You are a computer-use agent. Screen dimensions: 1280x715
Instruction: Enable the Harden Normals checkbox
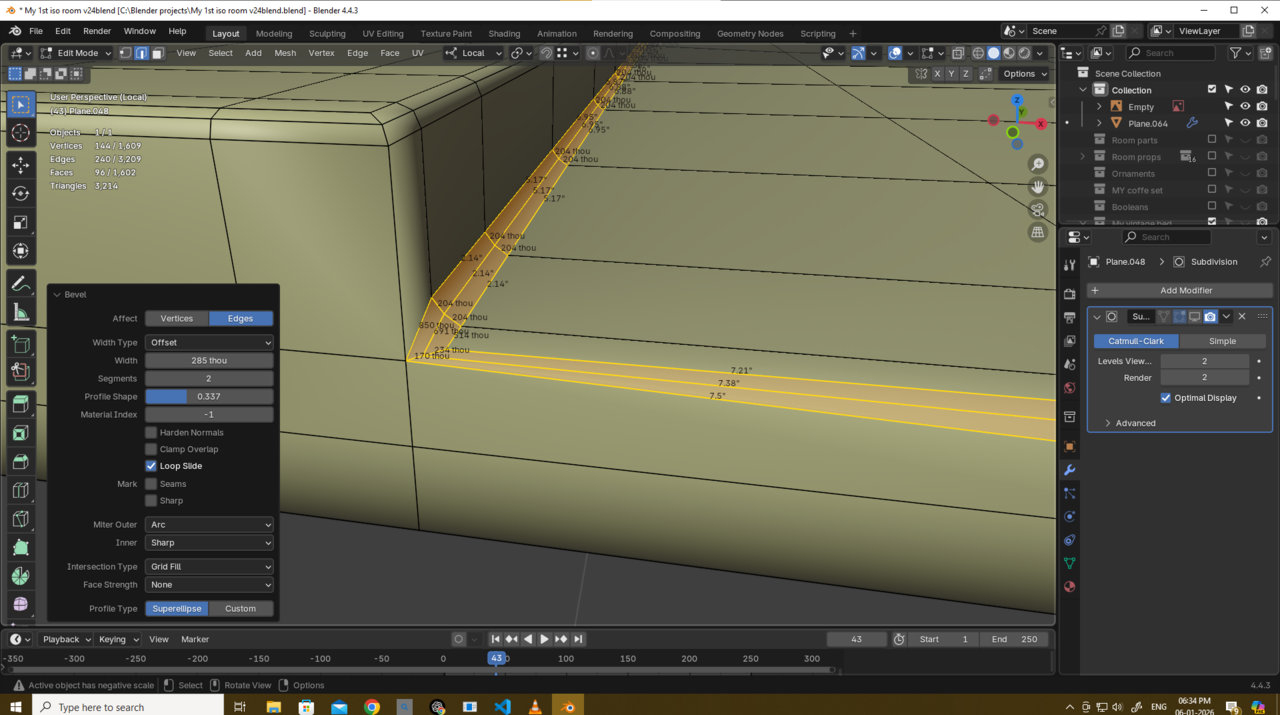click(151, 433)
